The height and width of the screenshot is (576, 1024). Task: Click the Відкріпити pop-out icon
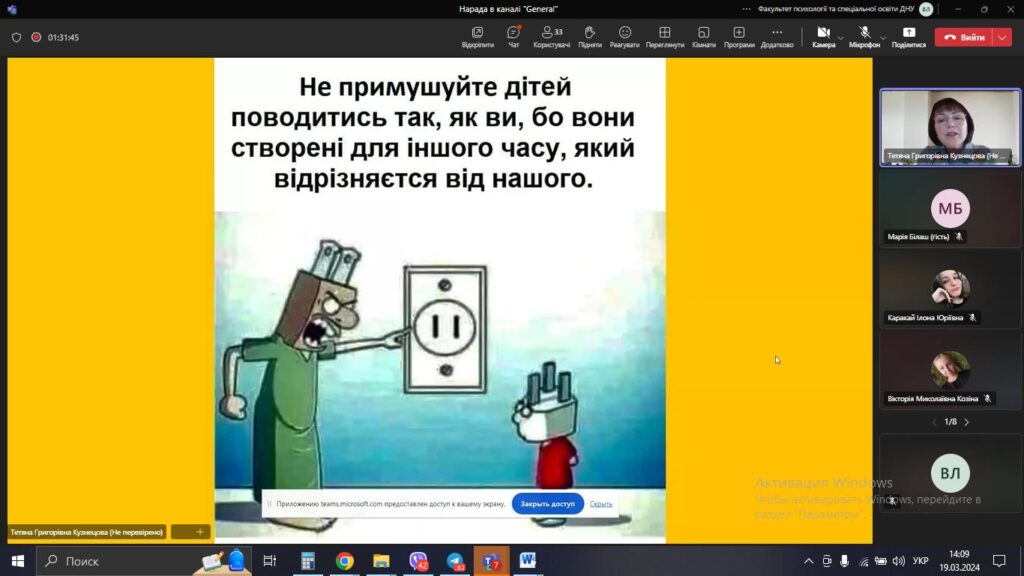pyautogui.click(x=477, y=37)
